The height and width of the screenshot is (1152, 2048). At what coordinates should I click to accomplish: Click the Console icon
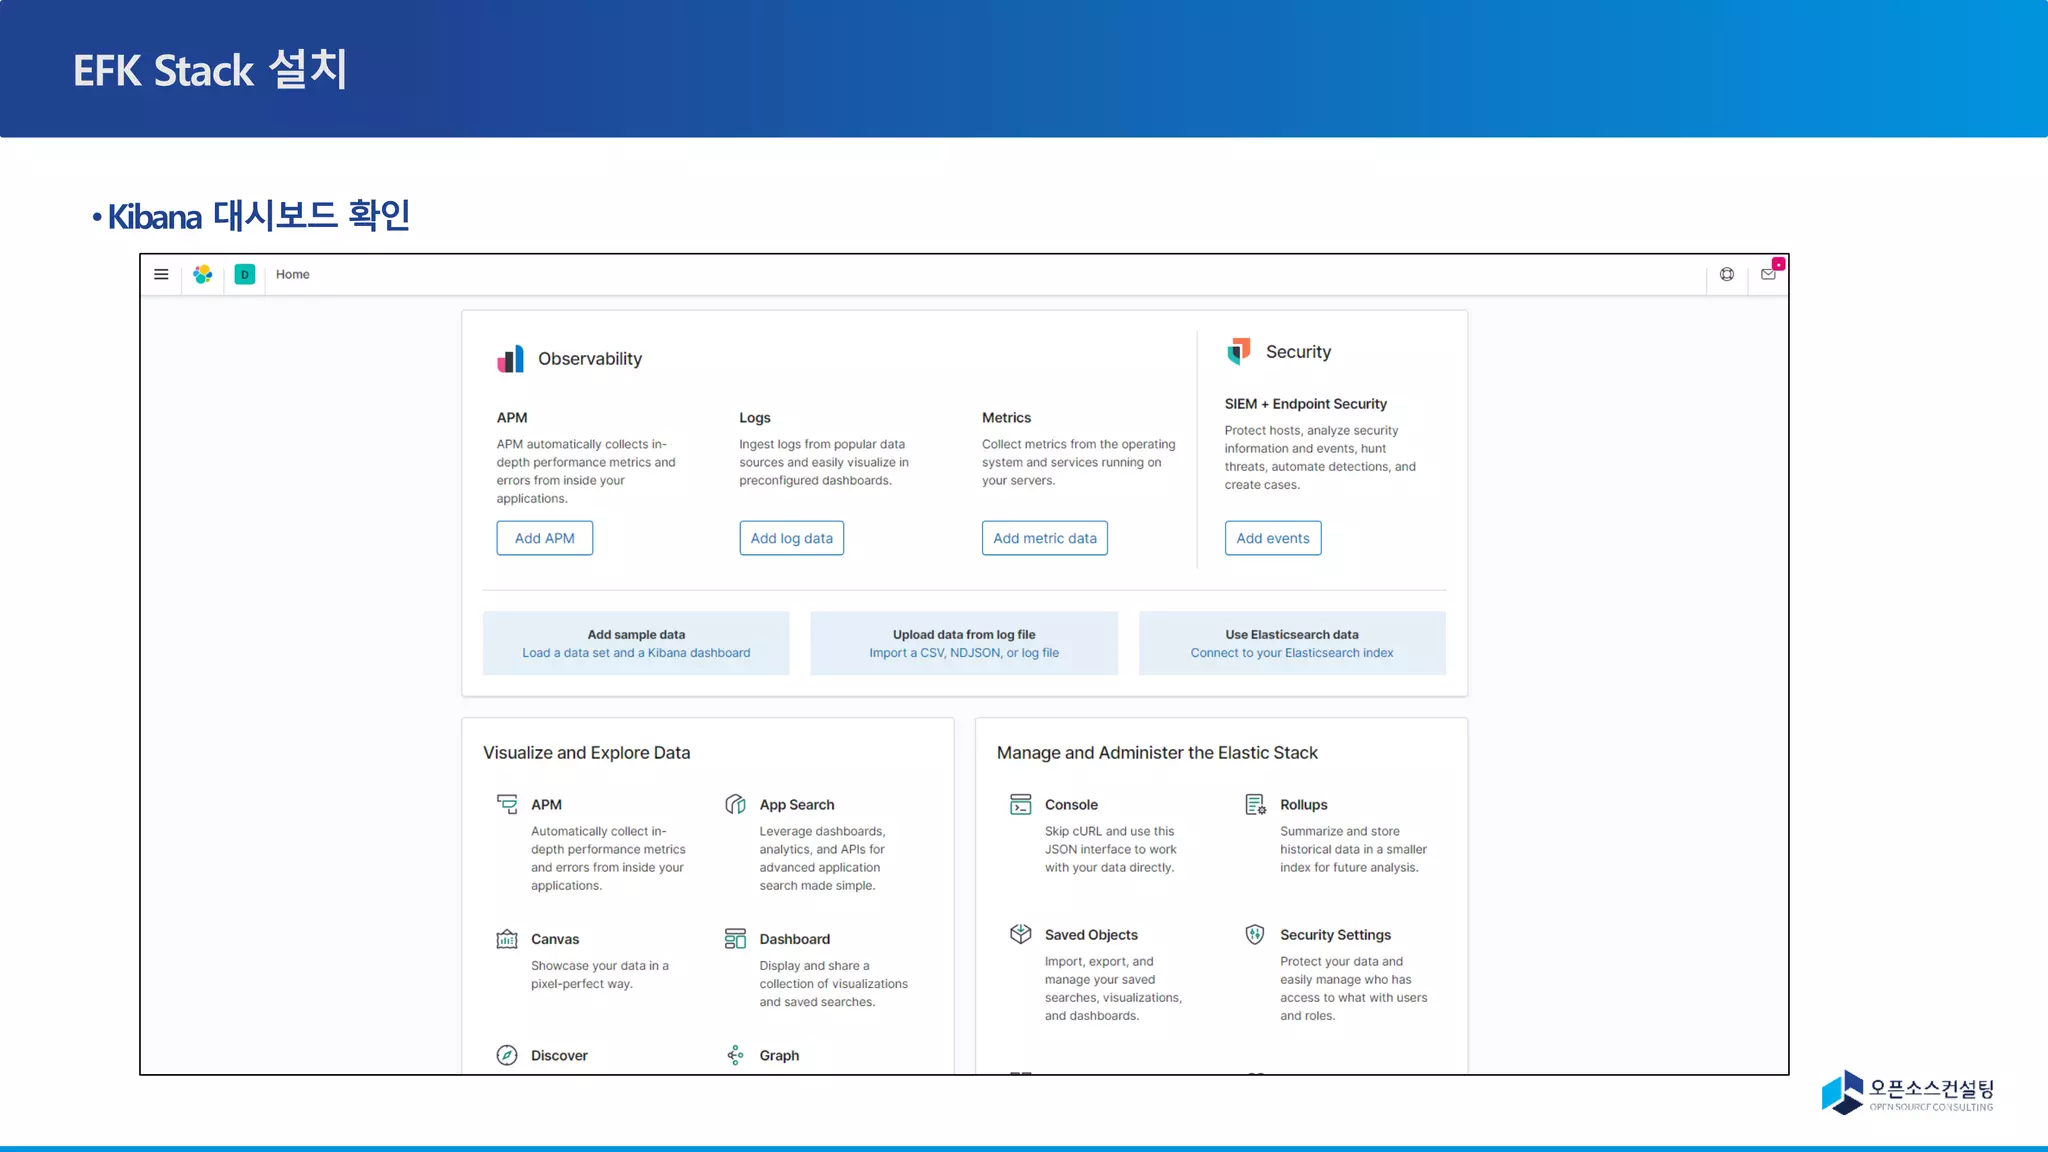click(1020, 804)
